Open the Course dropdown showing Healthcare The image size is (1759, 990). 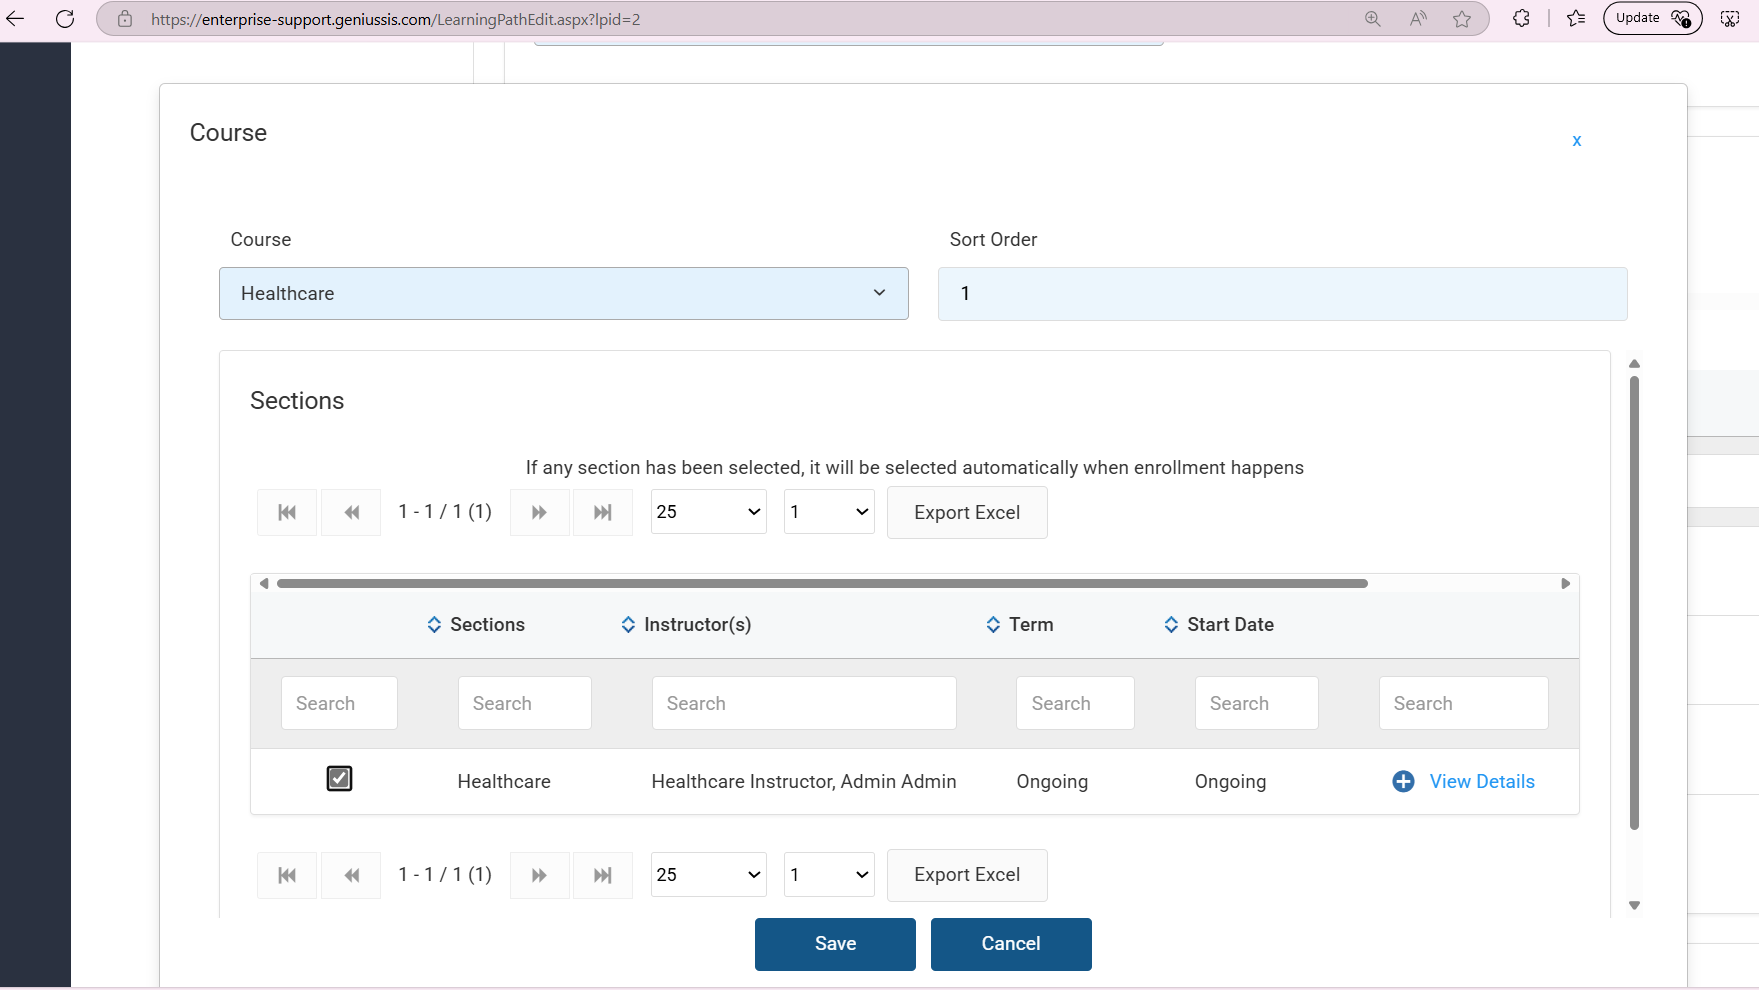tap(563, 294)
